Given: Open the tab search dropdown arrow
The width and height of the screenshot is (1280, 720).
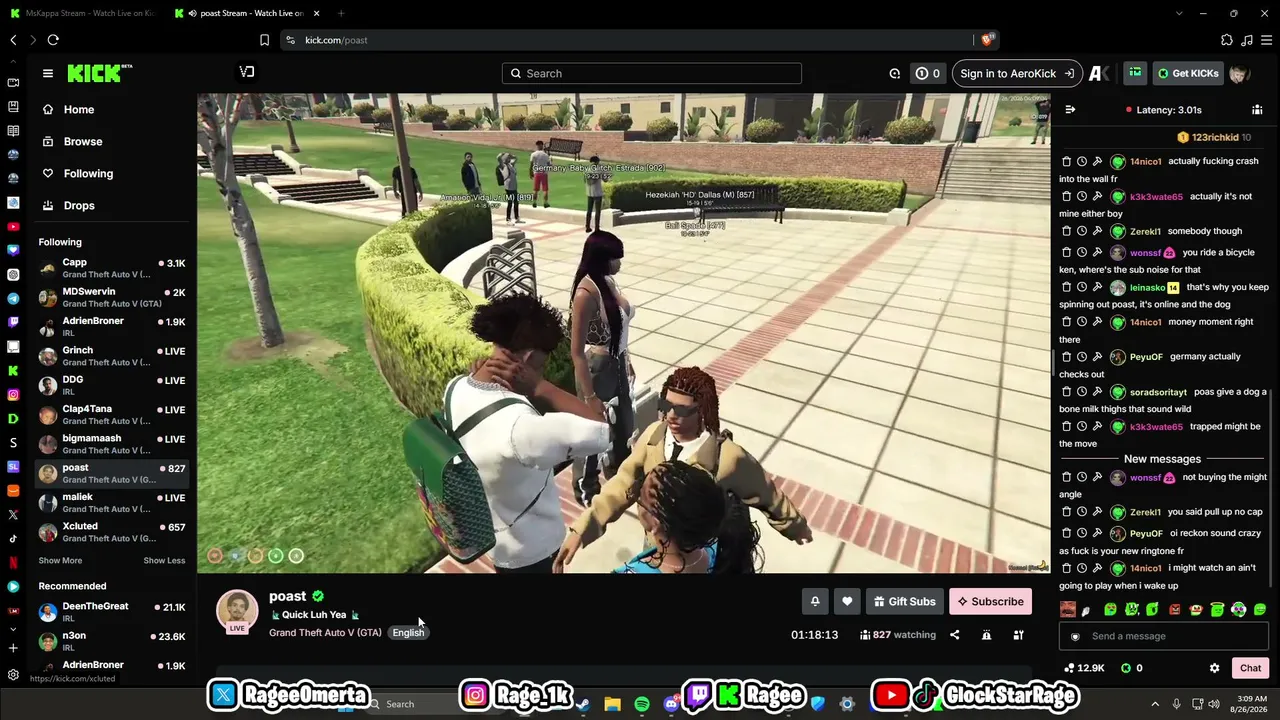Looking at the screenshot, I should click(1179, 13).
